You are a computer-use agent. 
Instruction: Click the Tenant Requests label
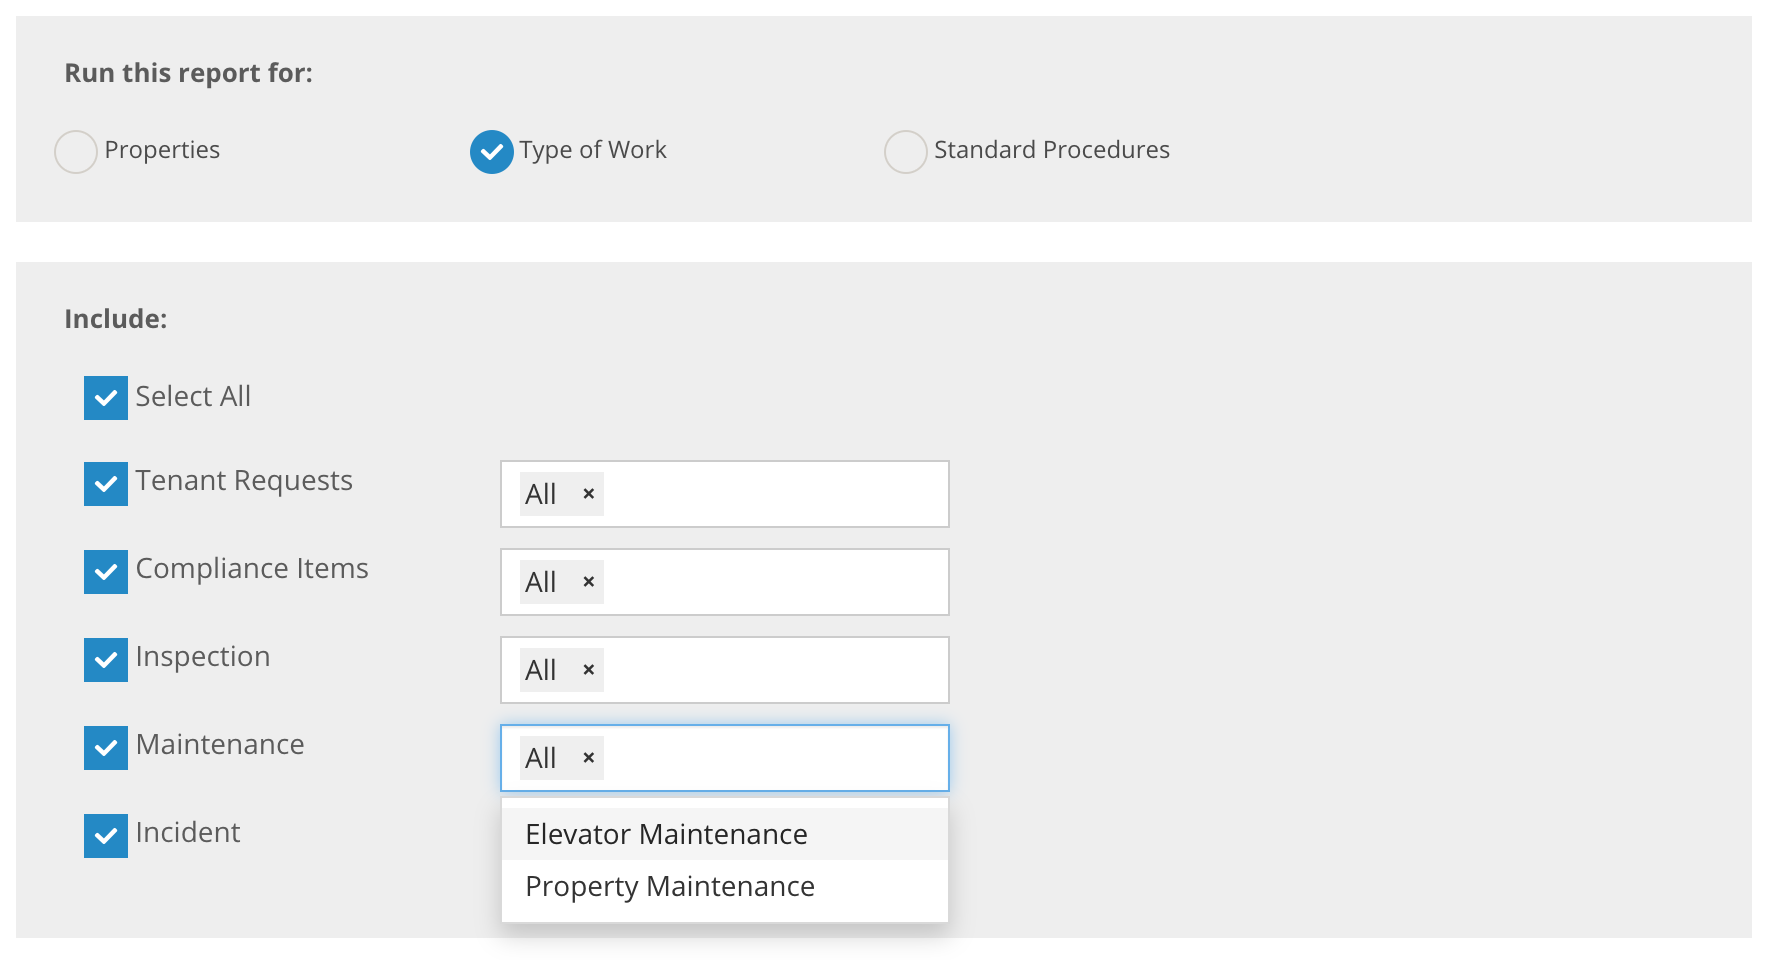[x=244, y=481]
